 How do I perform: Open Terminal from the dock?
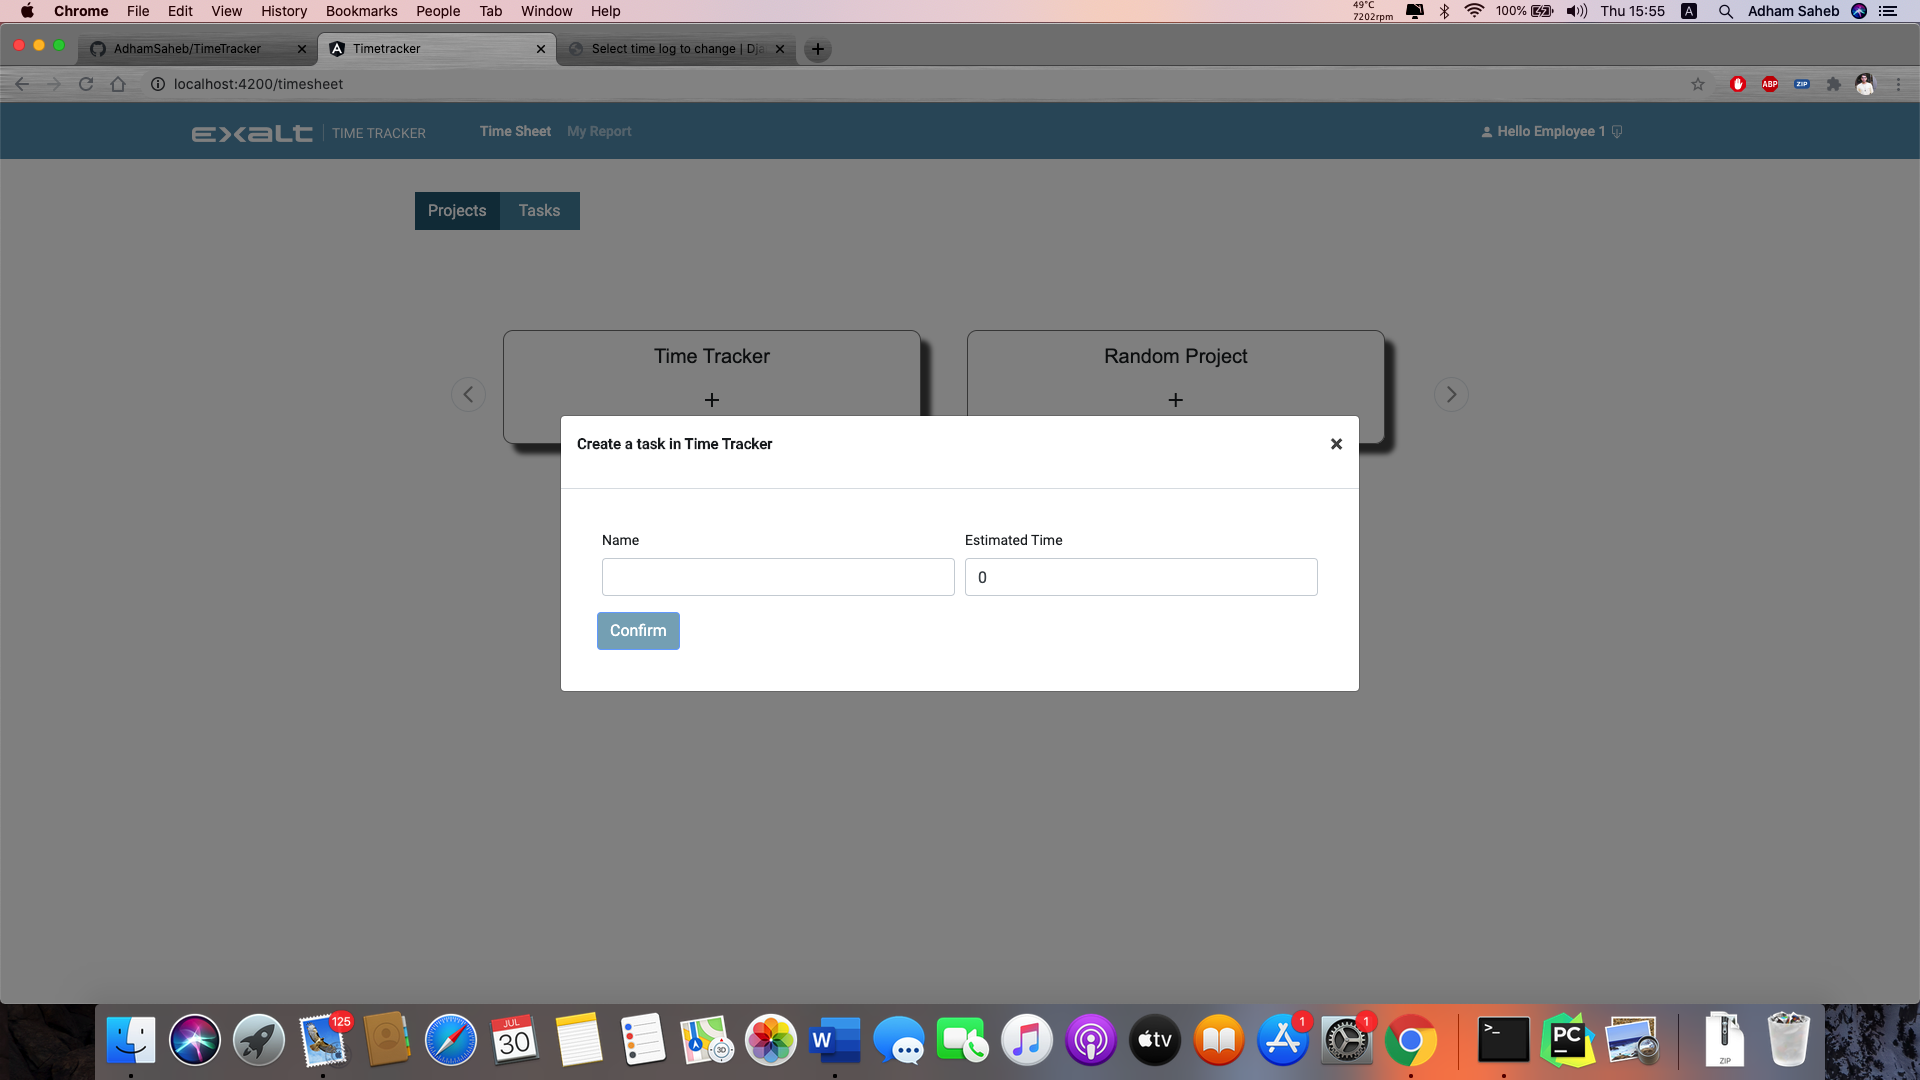pos(1503,1041)
